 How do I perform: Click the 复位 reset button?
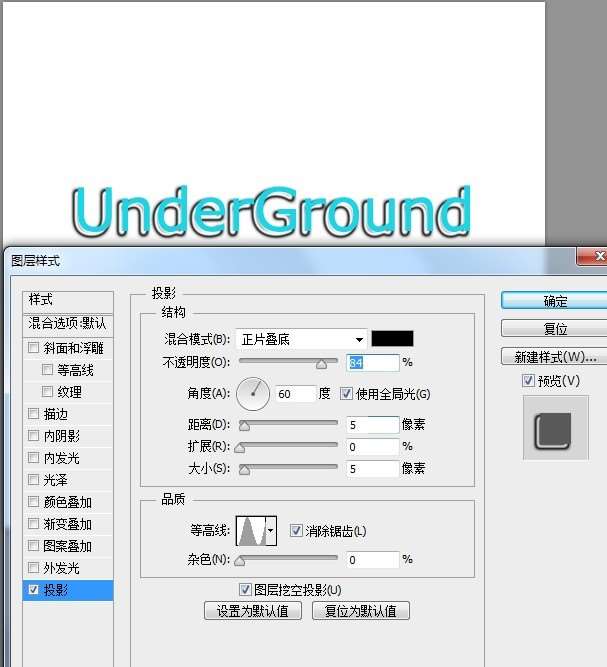click(x=554, y=328)
